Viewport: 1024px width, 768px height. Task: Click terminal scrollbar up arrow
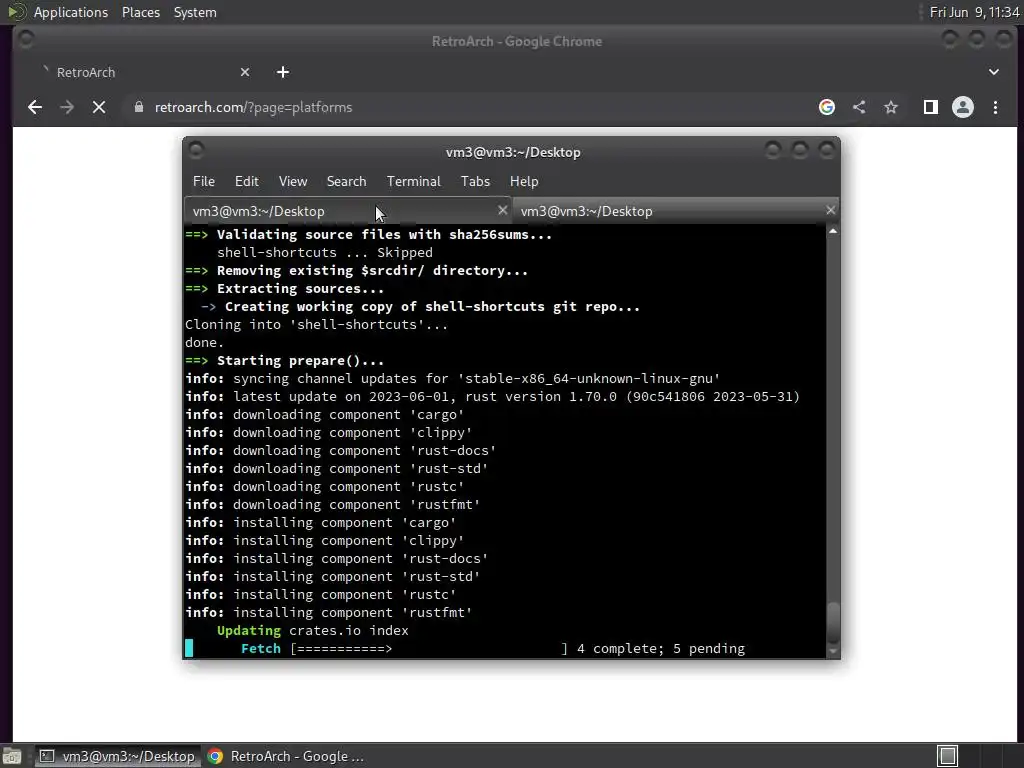pyautogui.click(x=833, y=231)
